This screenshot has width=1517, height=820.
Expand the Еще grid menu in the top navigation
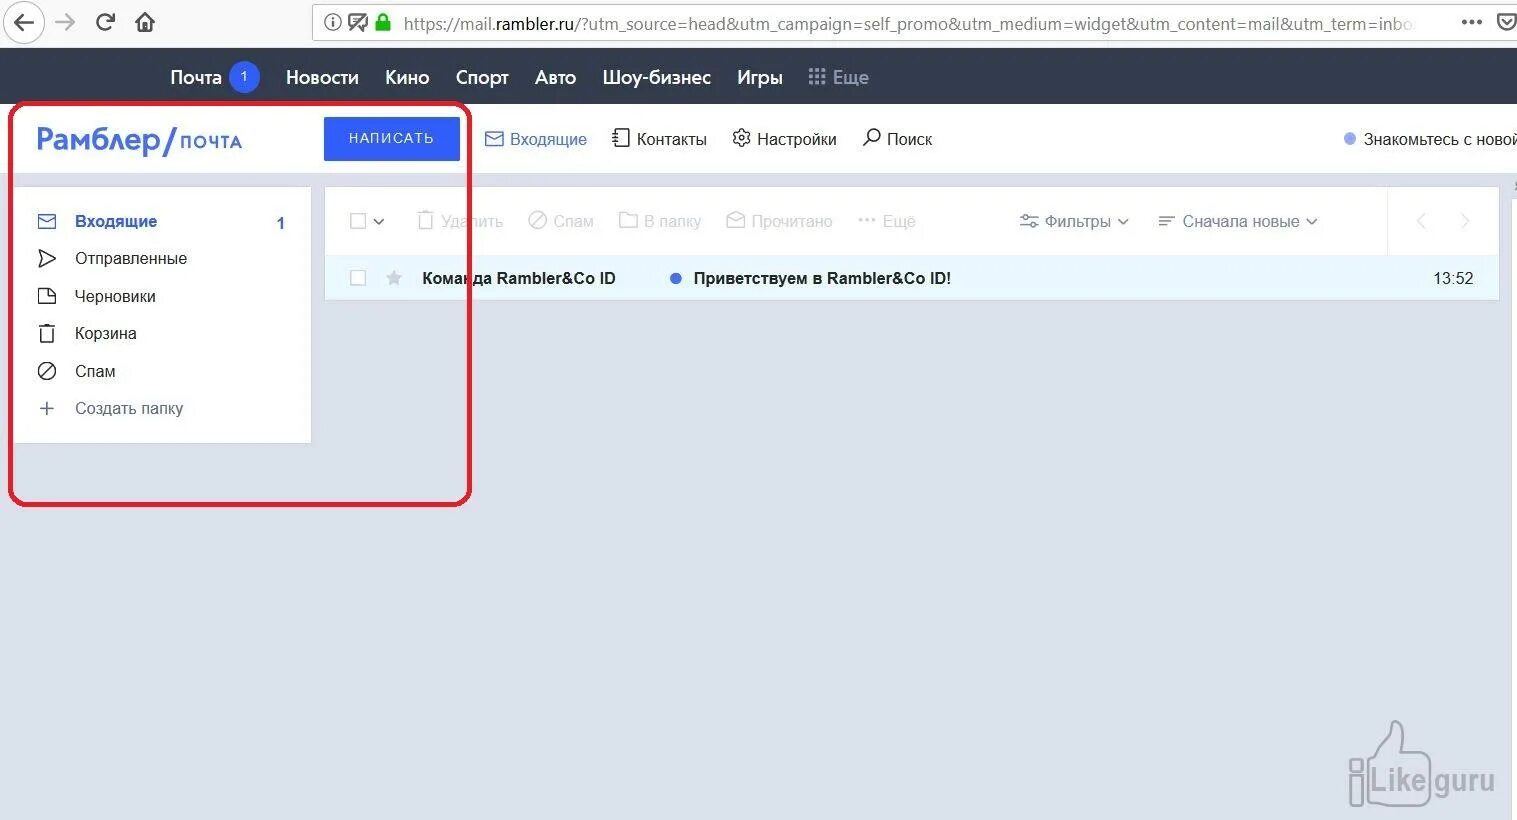pos(838,77)
